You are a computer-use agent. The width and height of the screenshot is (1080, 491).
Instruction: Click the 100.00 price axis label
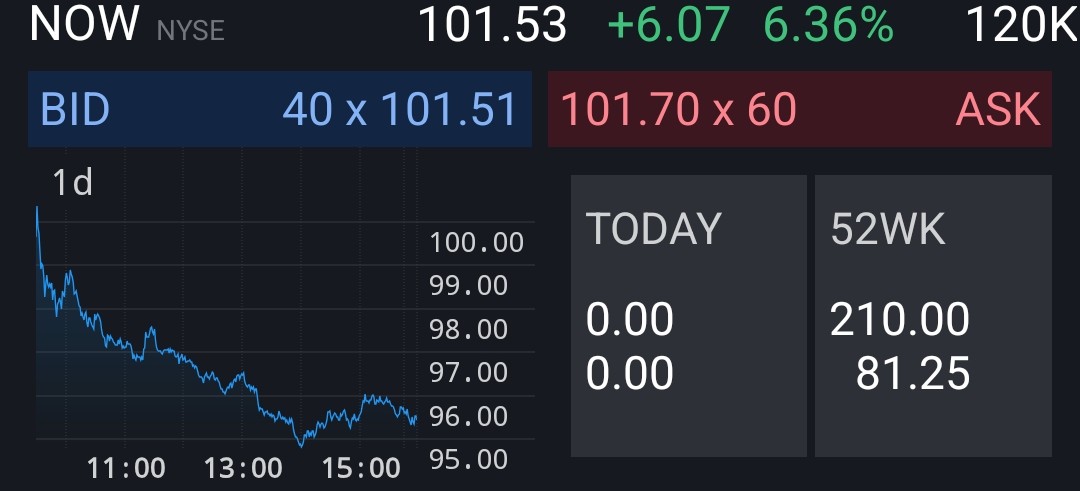point(477,242)
